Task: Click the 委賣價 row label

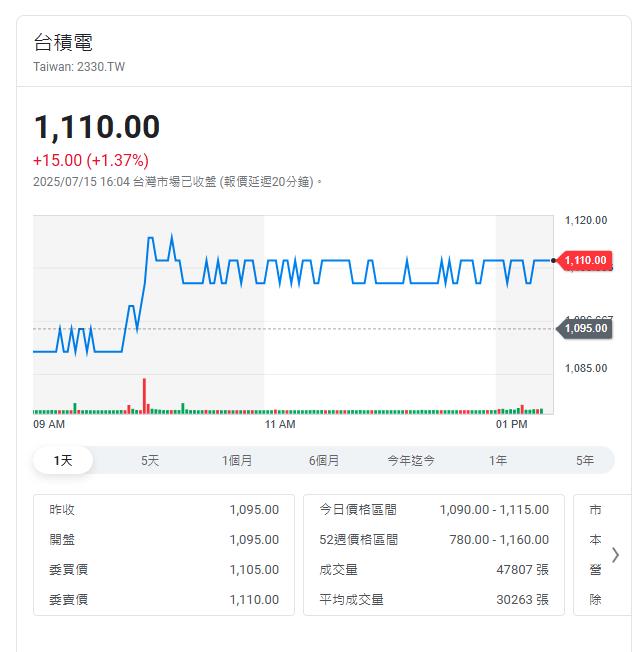Action: pyautogui.click(x=68, y=600)
